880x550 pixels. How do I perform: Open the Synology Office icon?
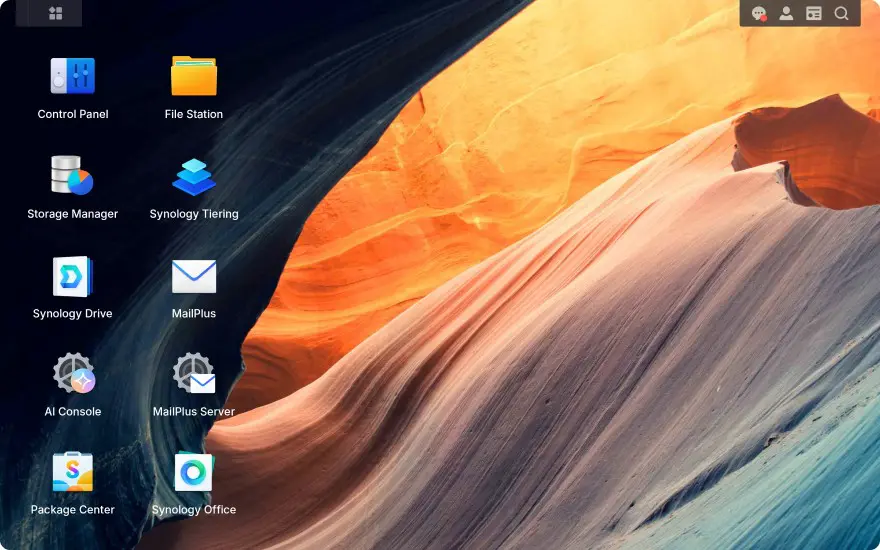pyautogui.click(x=194, y=472)
